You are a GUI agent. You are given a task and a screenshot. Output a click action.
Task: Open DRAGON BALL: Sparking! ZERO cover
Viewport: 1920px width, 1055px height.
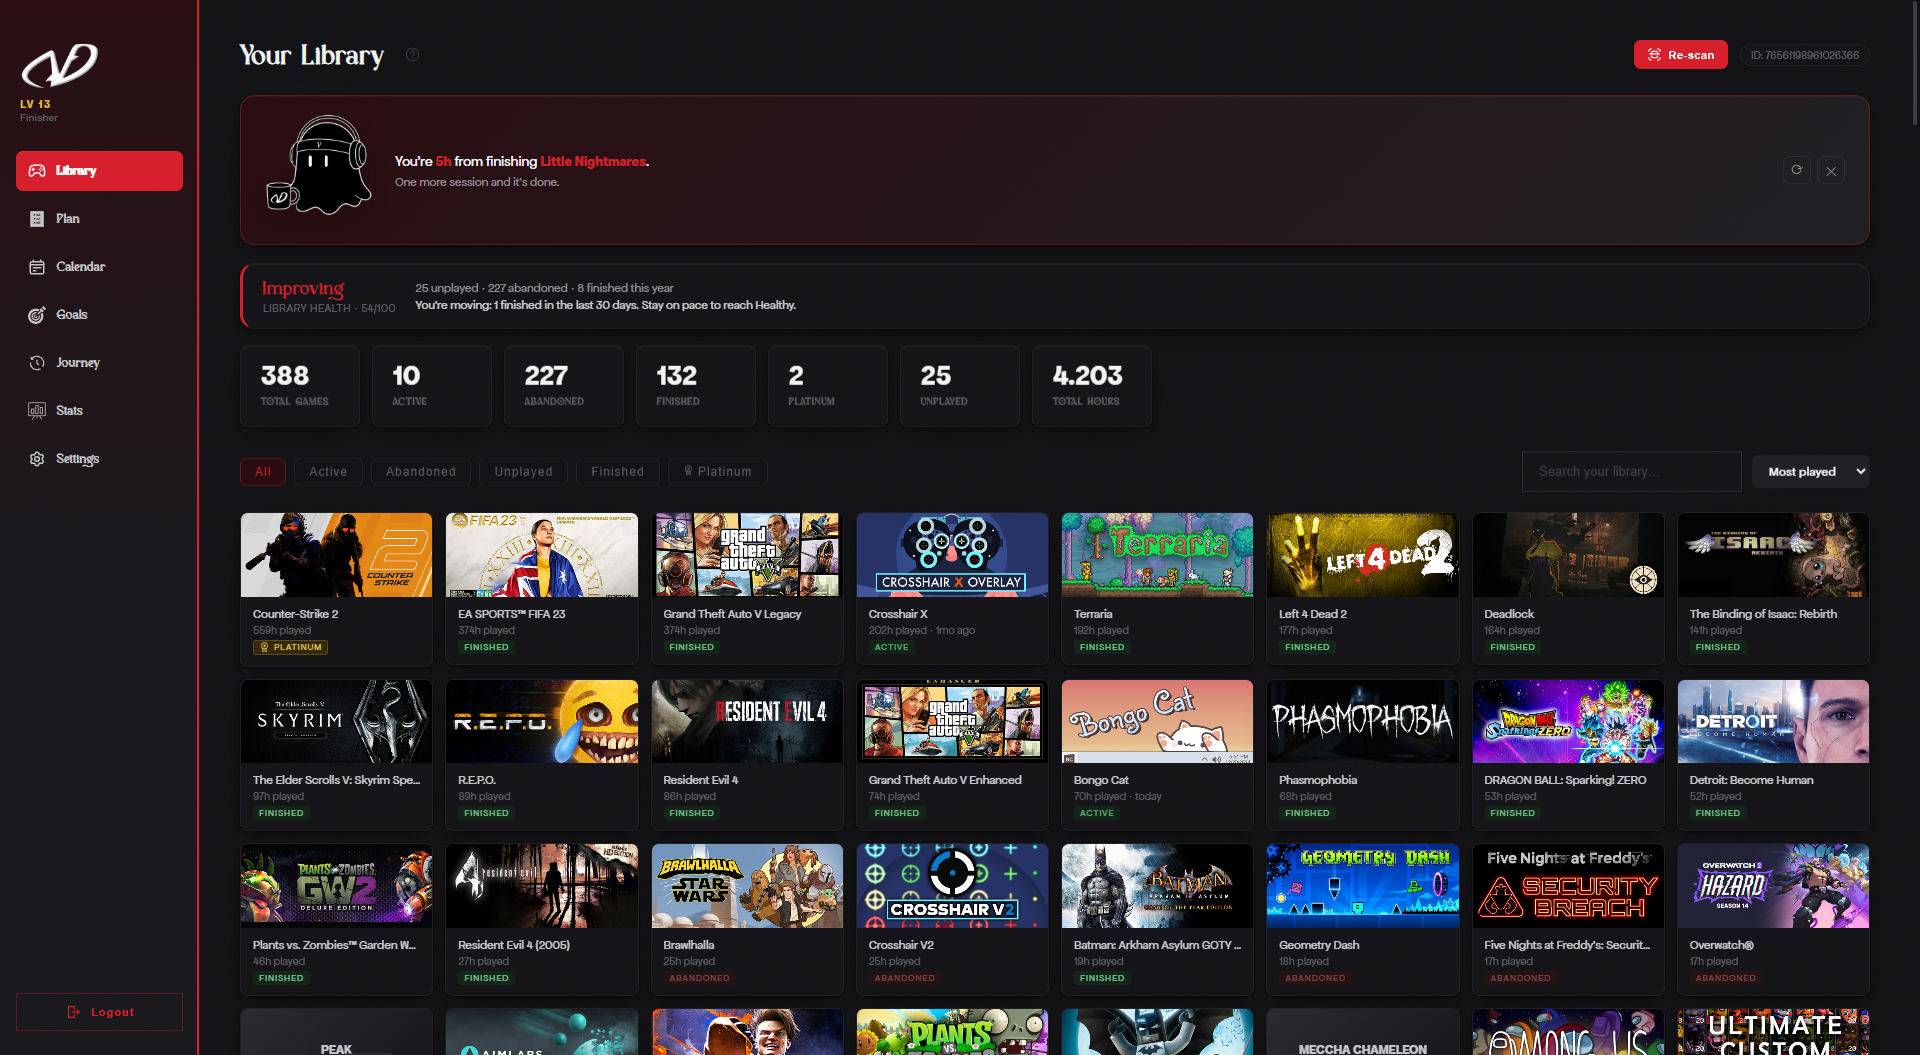1568,721
